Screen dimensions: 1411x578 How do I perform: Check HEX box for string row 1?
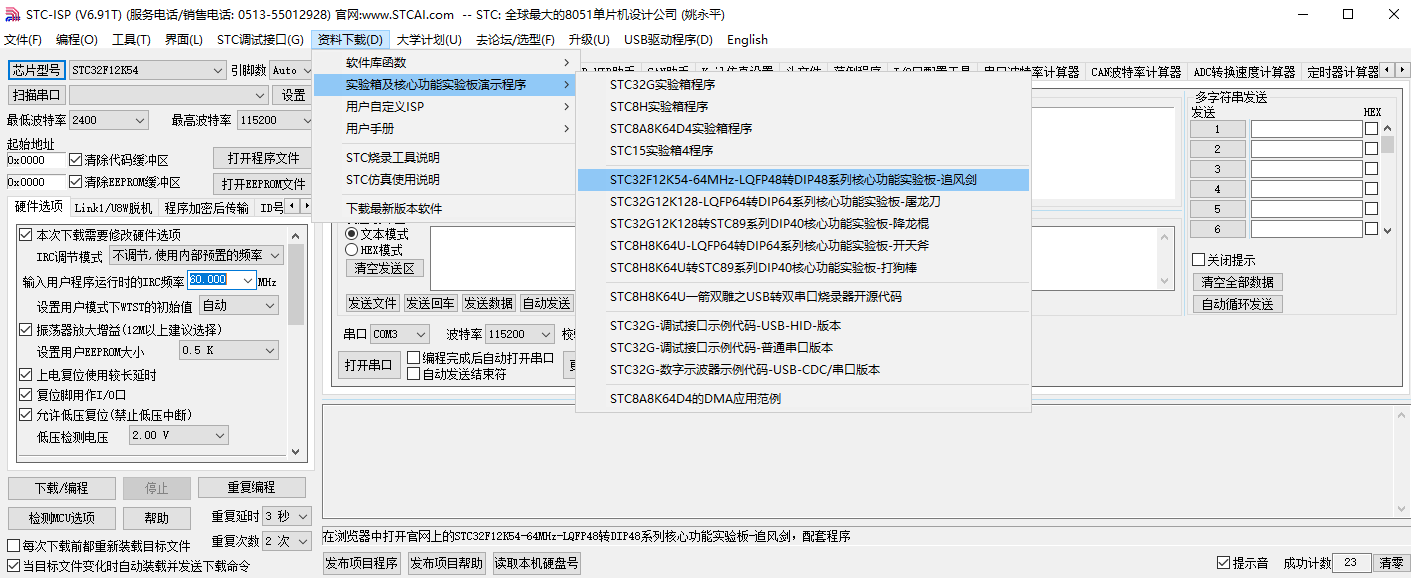1371,129
